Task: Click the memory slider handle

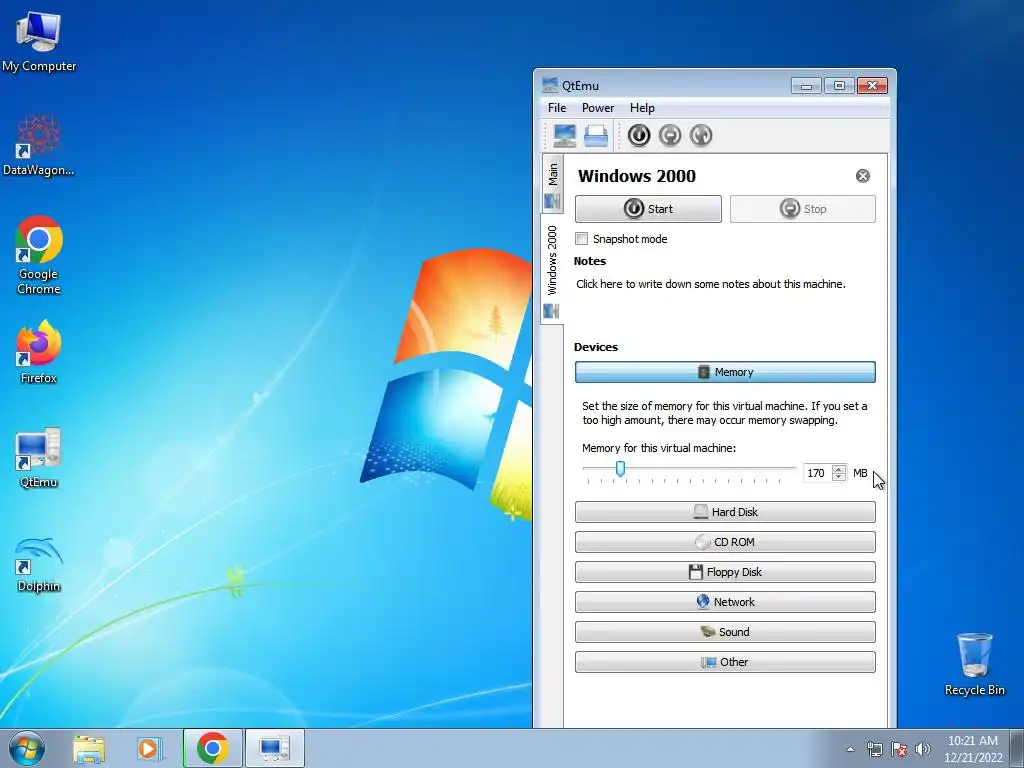Action: click(x=620, y=468)
